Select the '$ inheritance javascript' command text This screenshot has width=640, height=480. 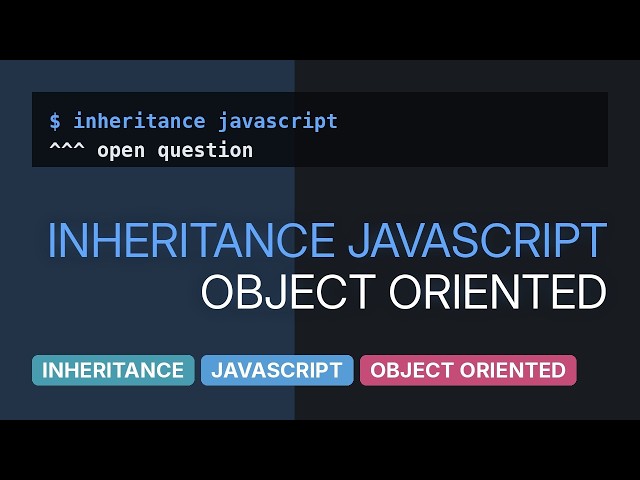193,121
